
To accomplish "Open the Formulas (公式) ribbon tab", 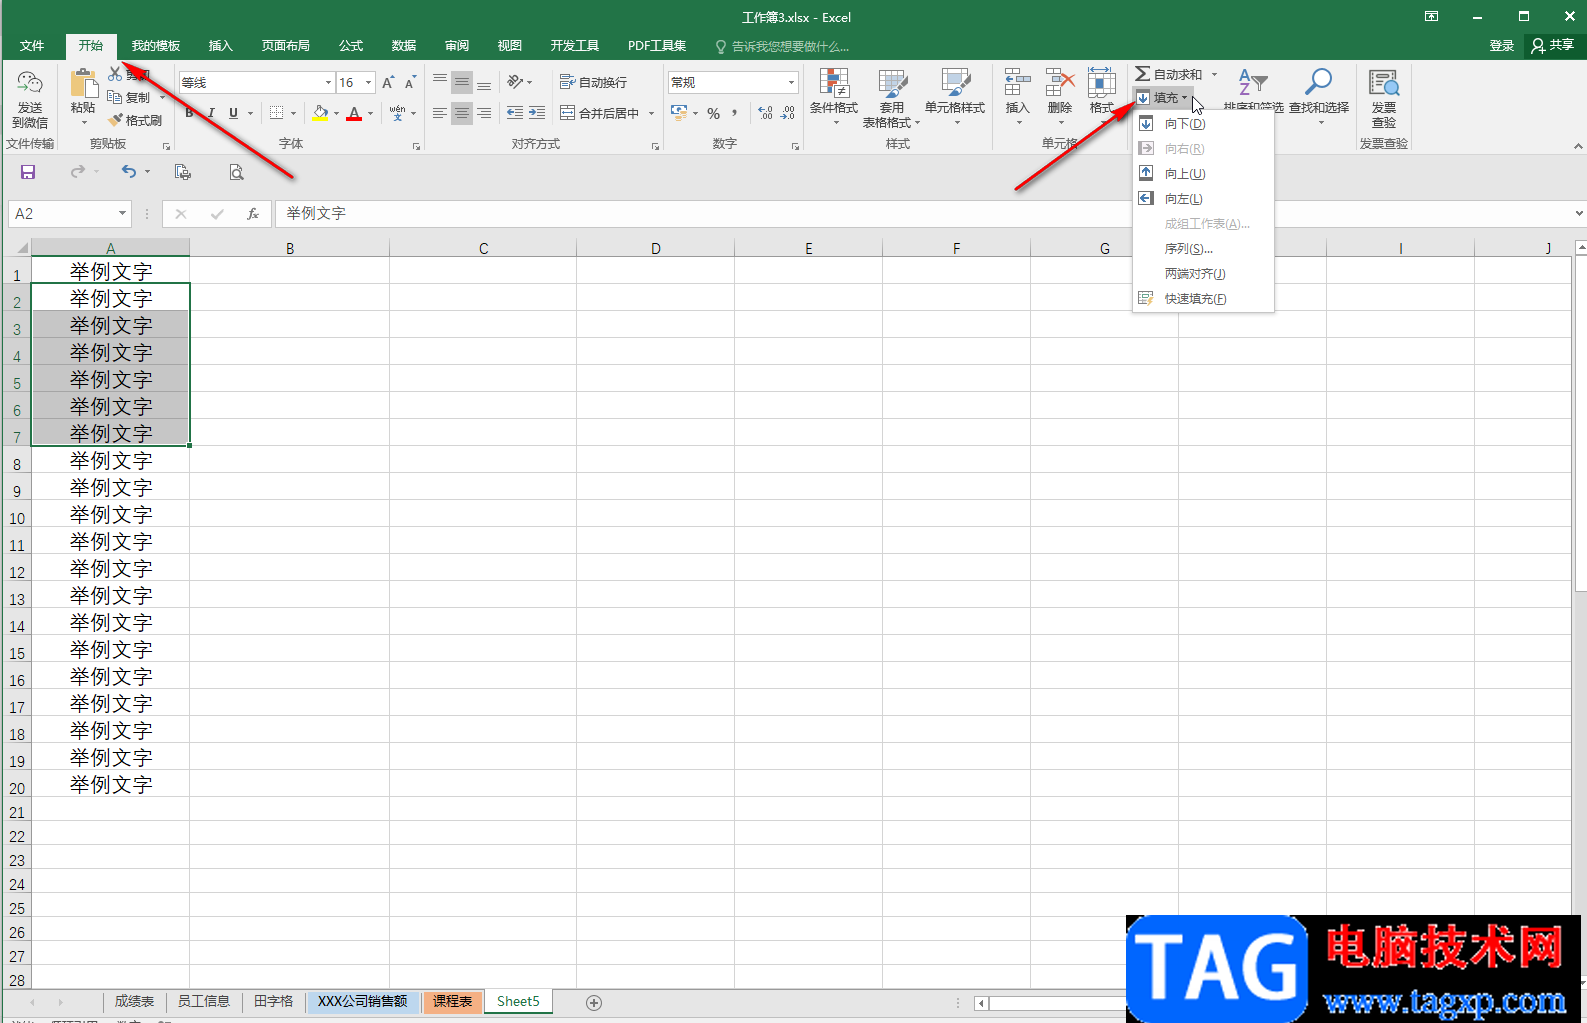I will click(x=351, y=46).
